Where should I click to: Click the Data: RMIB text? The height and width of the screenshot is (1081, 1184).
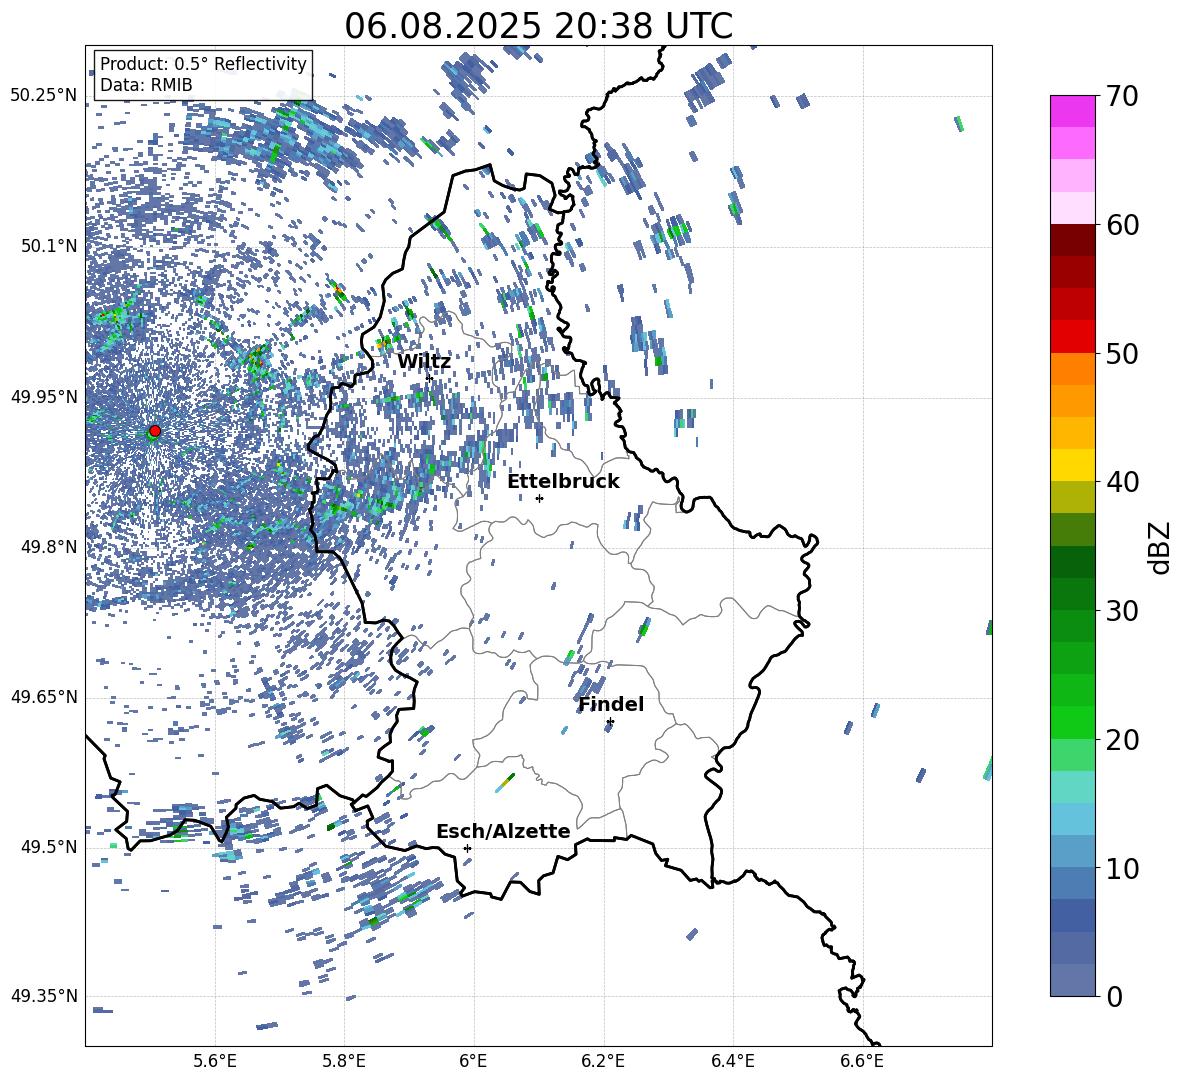(x=146, y=85)
